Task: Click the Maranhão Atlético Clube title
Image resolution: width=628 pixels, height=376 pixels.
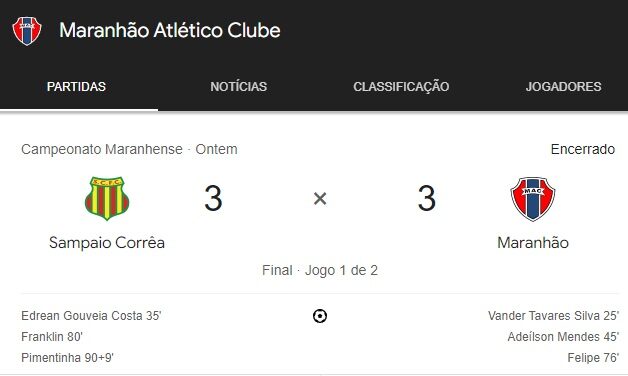Action: click(170, 30)
